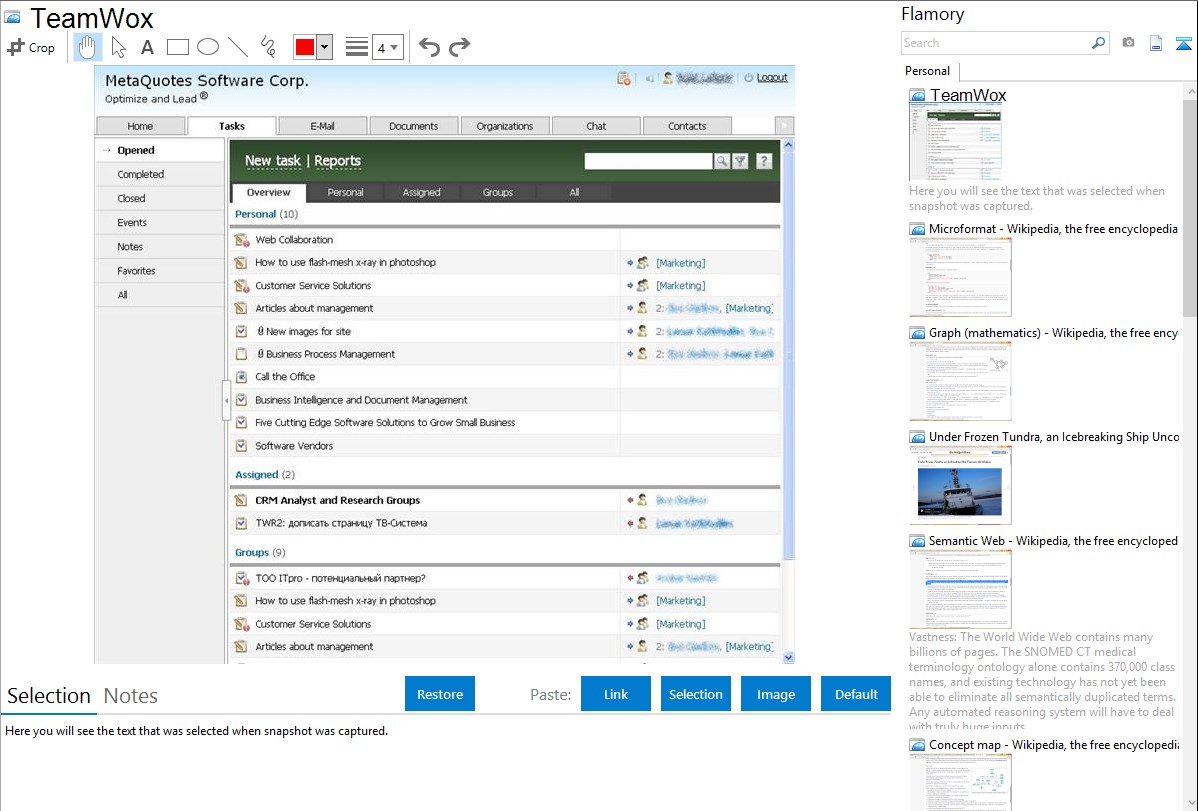Open the Microformat Wikipedia snapshot thumbnail
The height and width of the screenshot is (811, 1198).
(x=960, y=277)
